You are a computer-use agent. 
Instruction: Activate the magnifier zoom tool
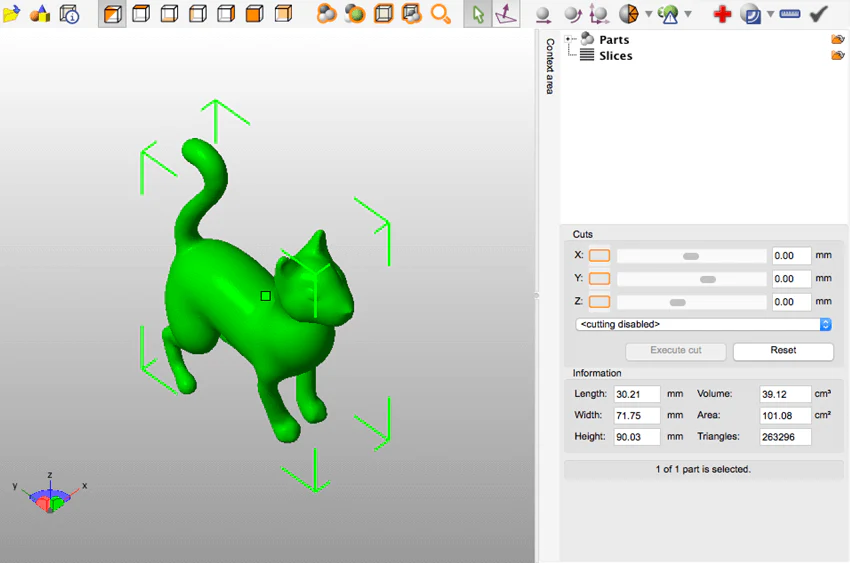point(440,14)
